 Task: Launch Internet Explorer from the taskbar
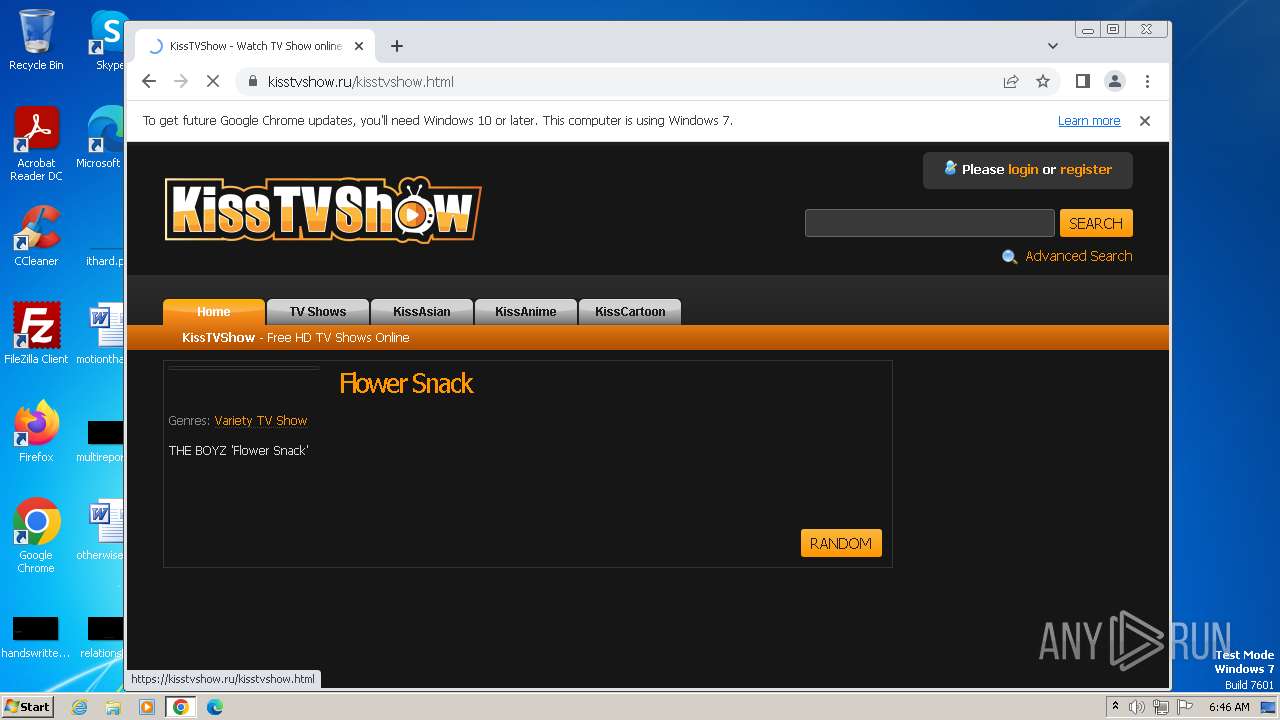coord(80,707)
